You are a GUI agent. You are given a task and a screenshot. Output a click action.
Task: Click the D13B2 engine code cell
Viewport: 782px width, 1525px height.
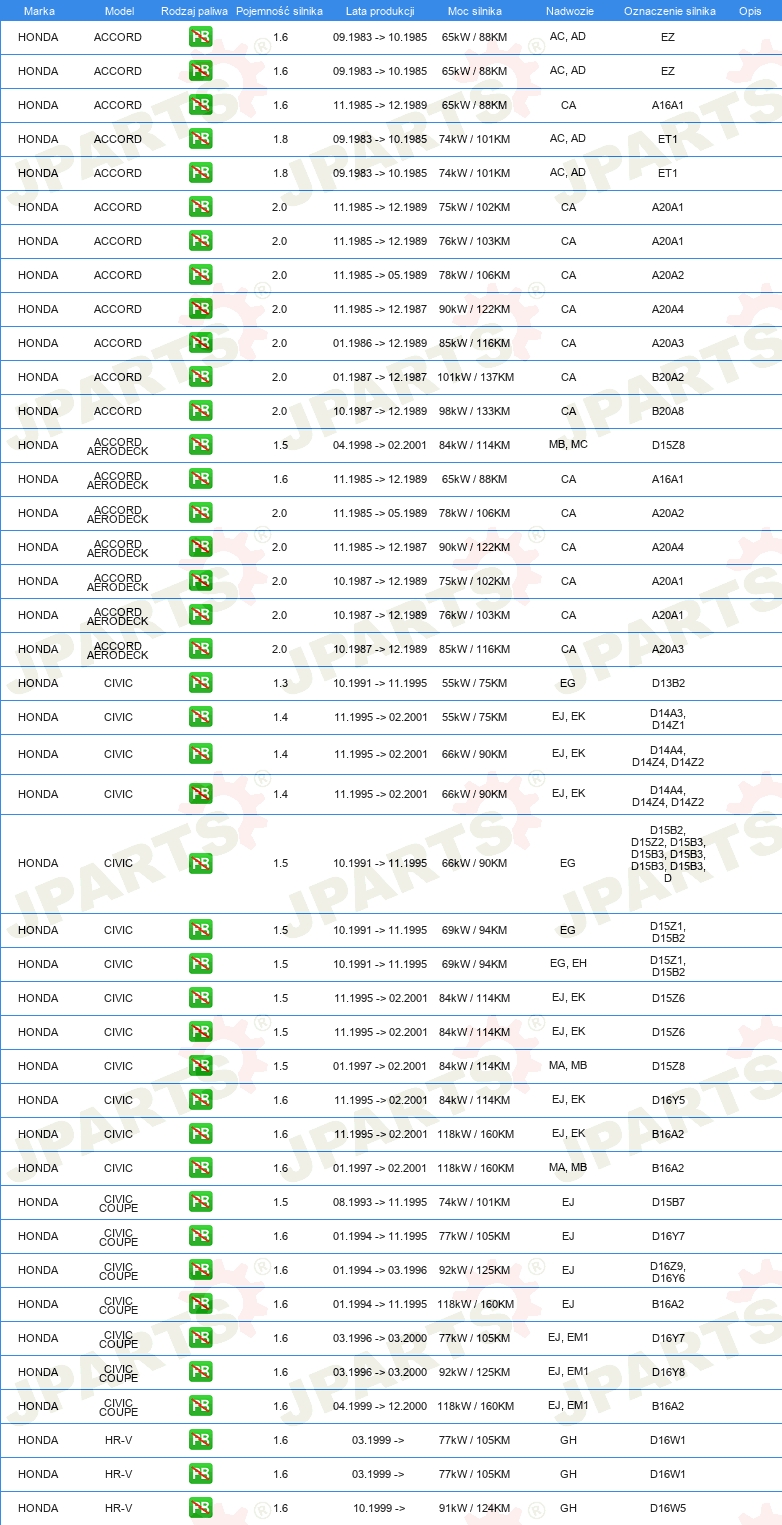coord(668,683)
